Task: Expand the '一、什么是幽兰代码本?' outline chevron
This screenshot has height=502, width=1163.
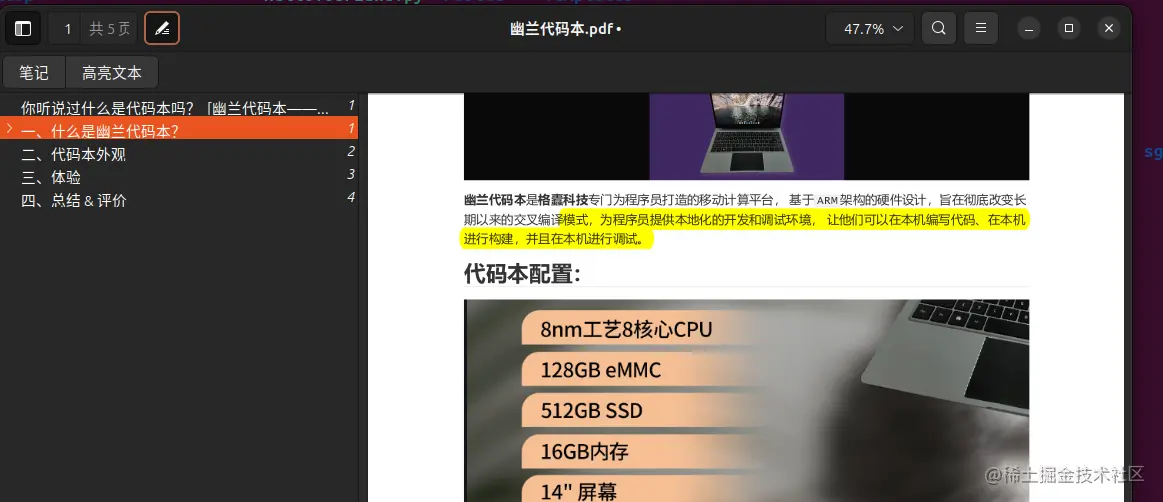Action: 9,129
